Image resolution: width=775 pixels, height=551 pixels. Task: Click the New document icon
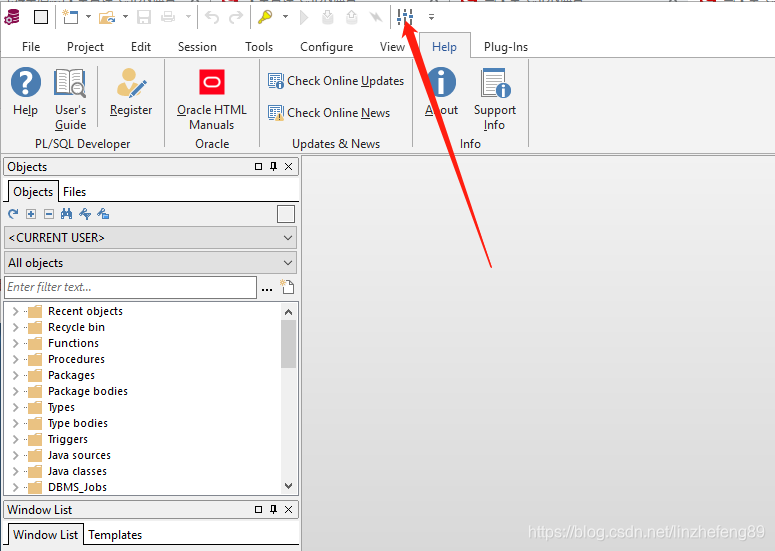point(70,17)
